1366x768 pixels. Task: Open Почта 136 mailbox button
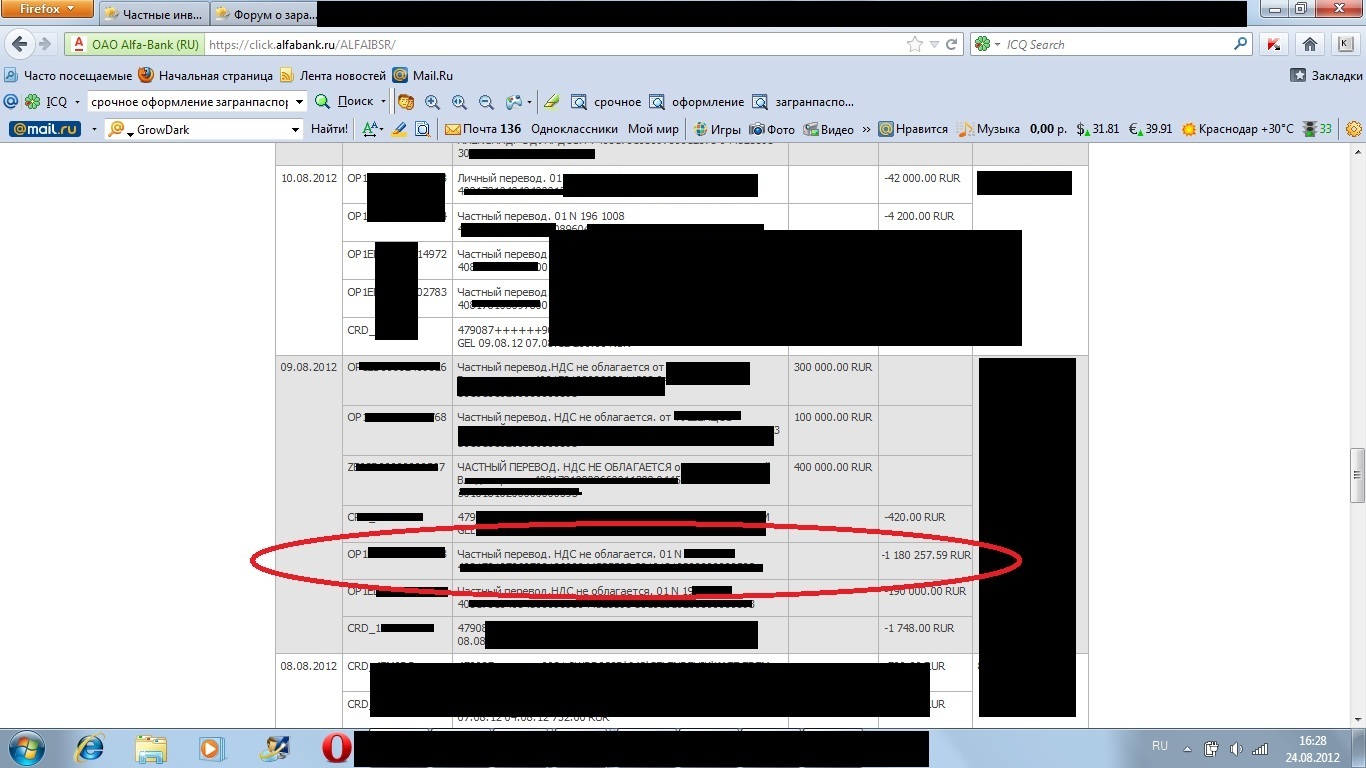click(483, 129)
